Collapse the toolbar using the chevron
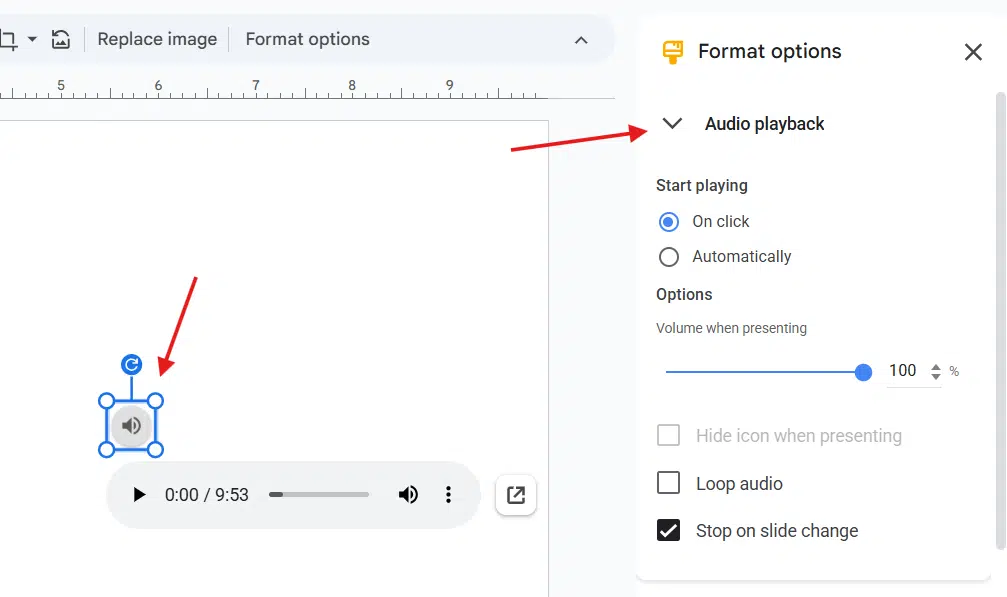Screen dimensions: 1007x597 pos(581,39)
